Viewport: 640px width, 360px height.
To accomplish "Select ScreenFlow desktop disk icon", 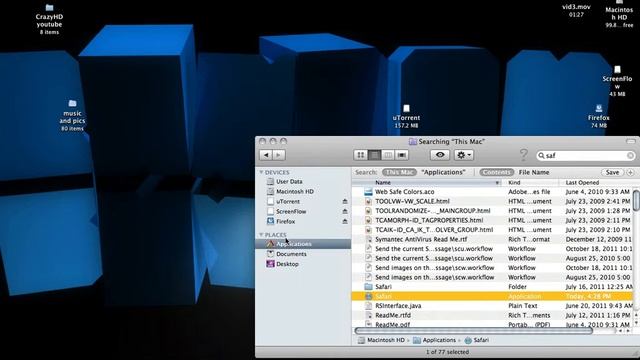I will pos(617,81).
